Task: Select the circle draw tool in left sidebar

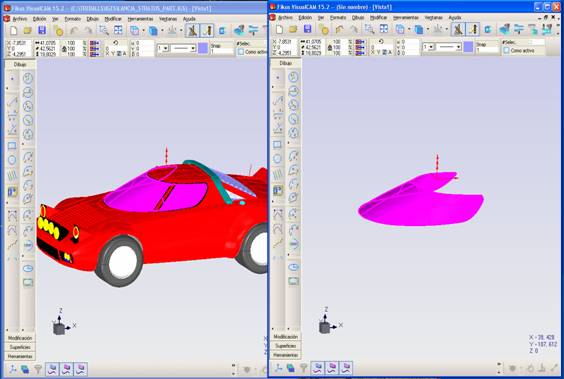Action: click(12, 160)
